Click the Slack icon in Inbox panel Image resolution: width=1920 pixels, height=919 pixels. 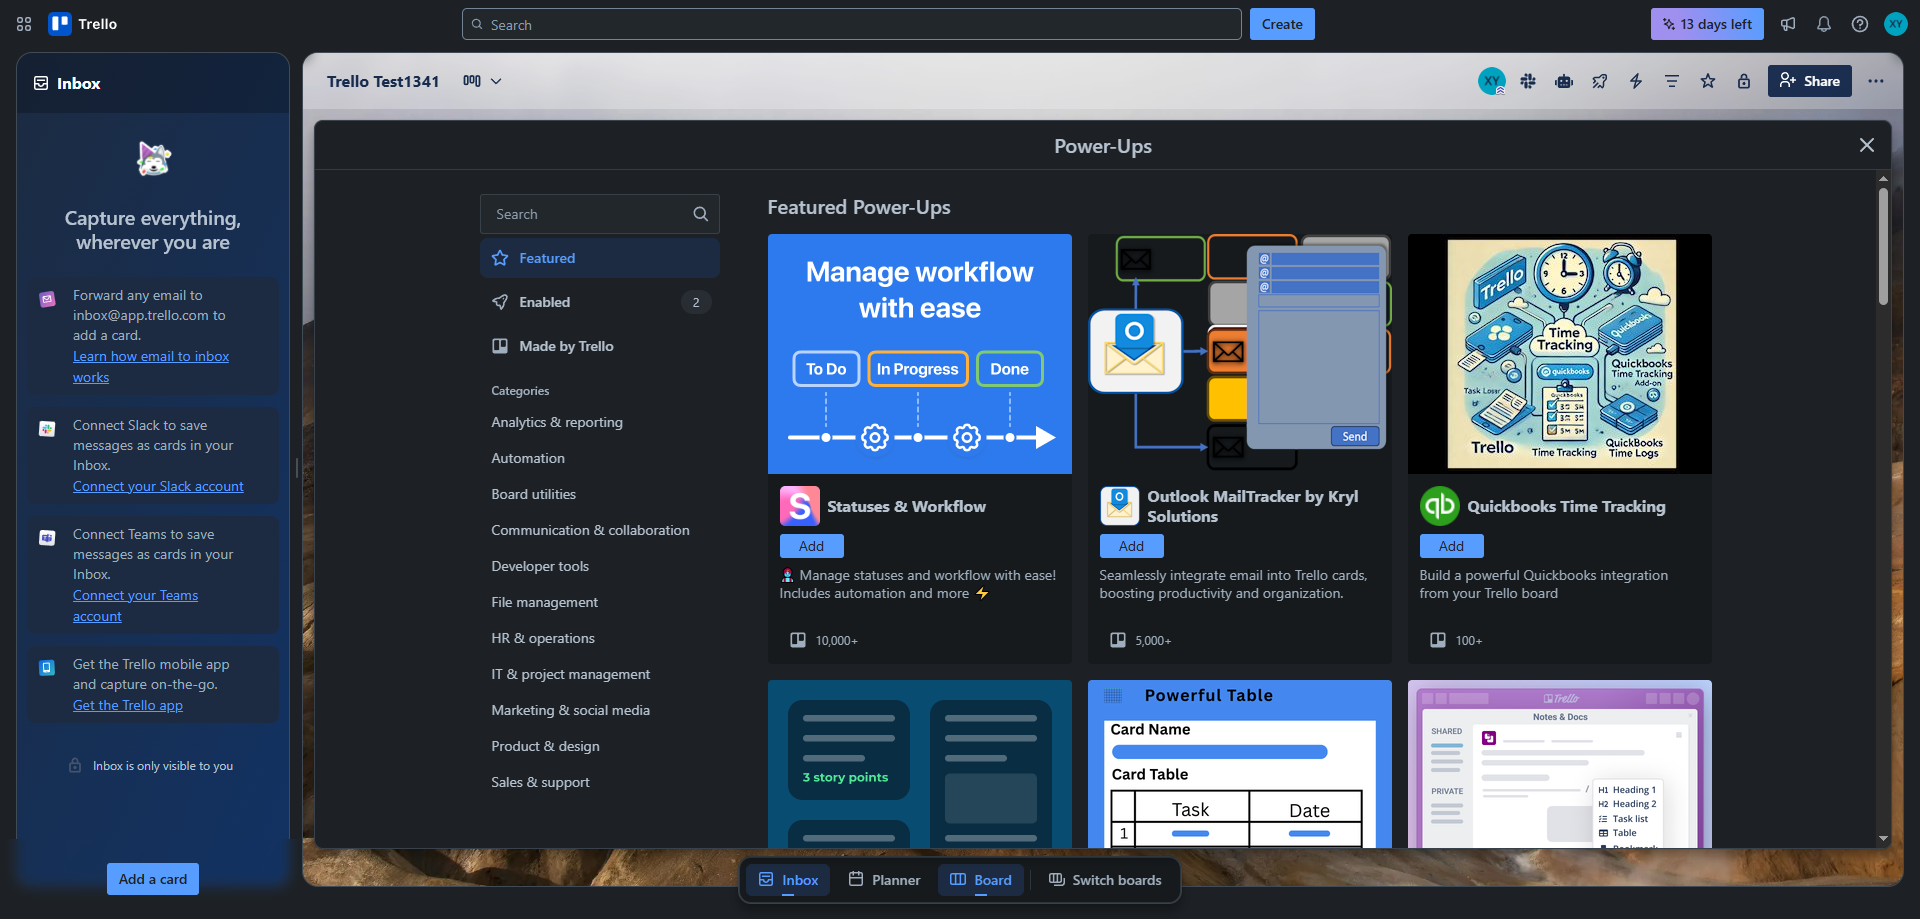click(x=47, y=429)
